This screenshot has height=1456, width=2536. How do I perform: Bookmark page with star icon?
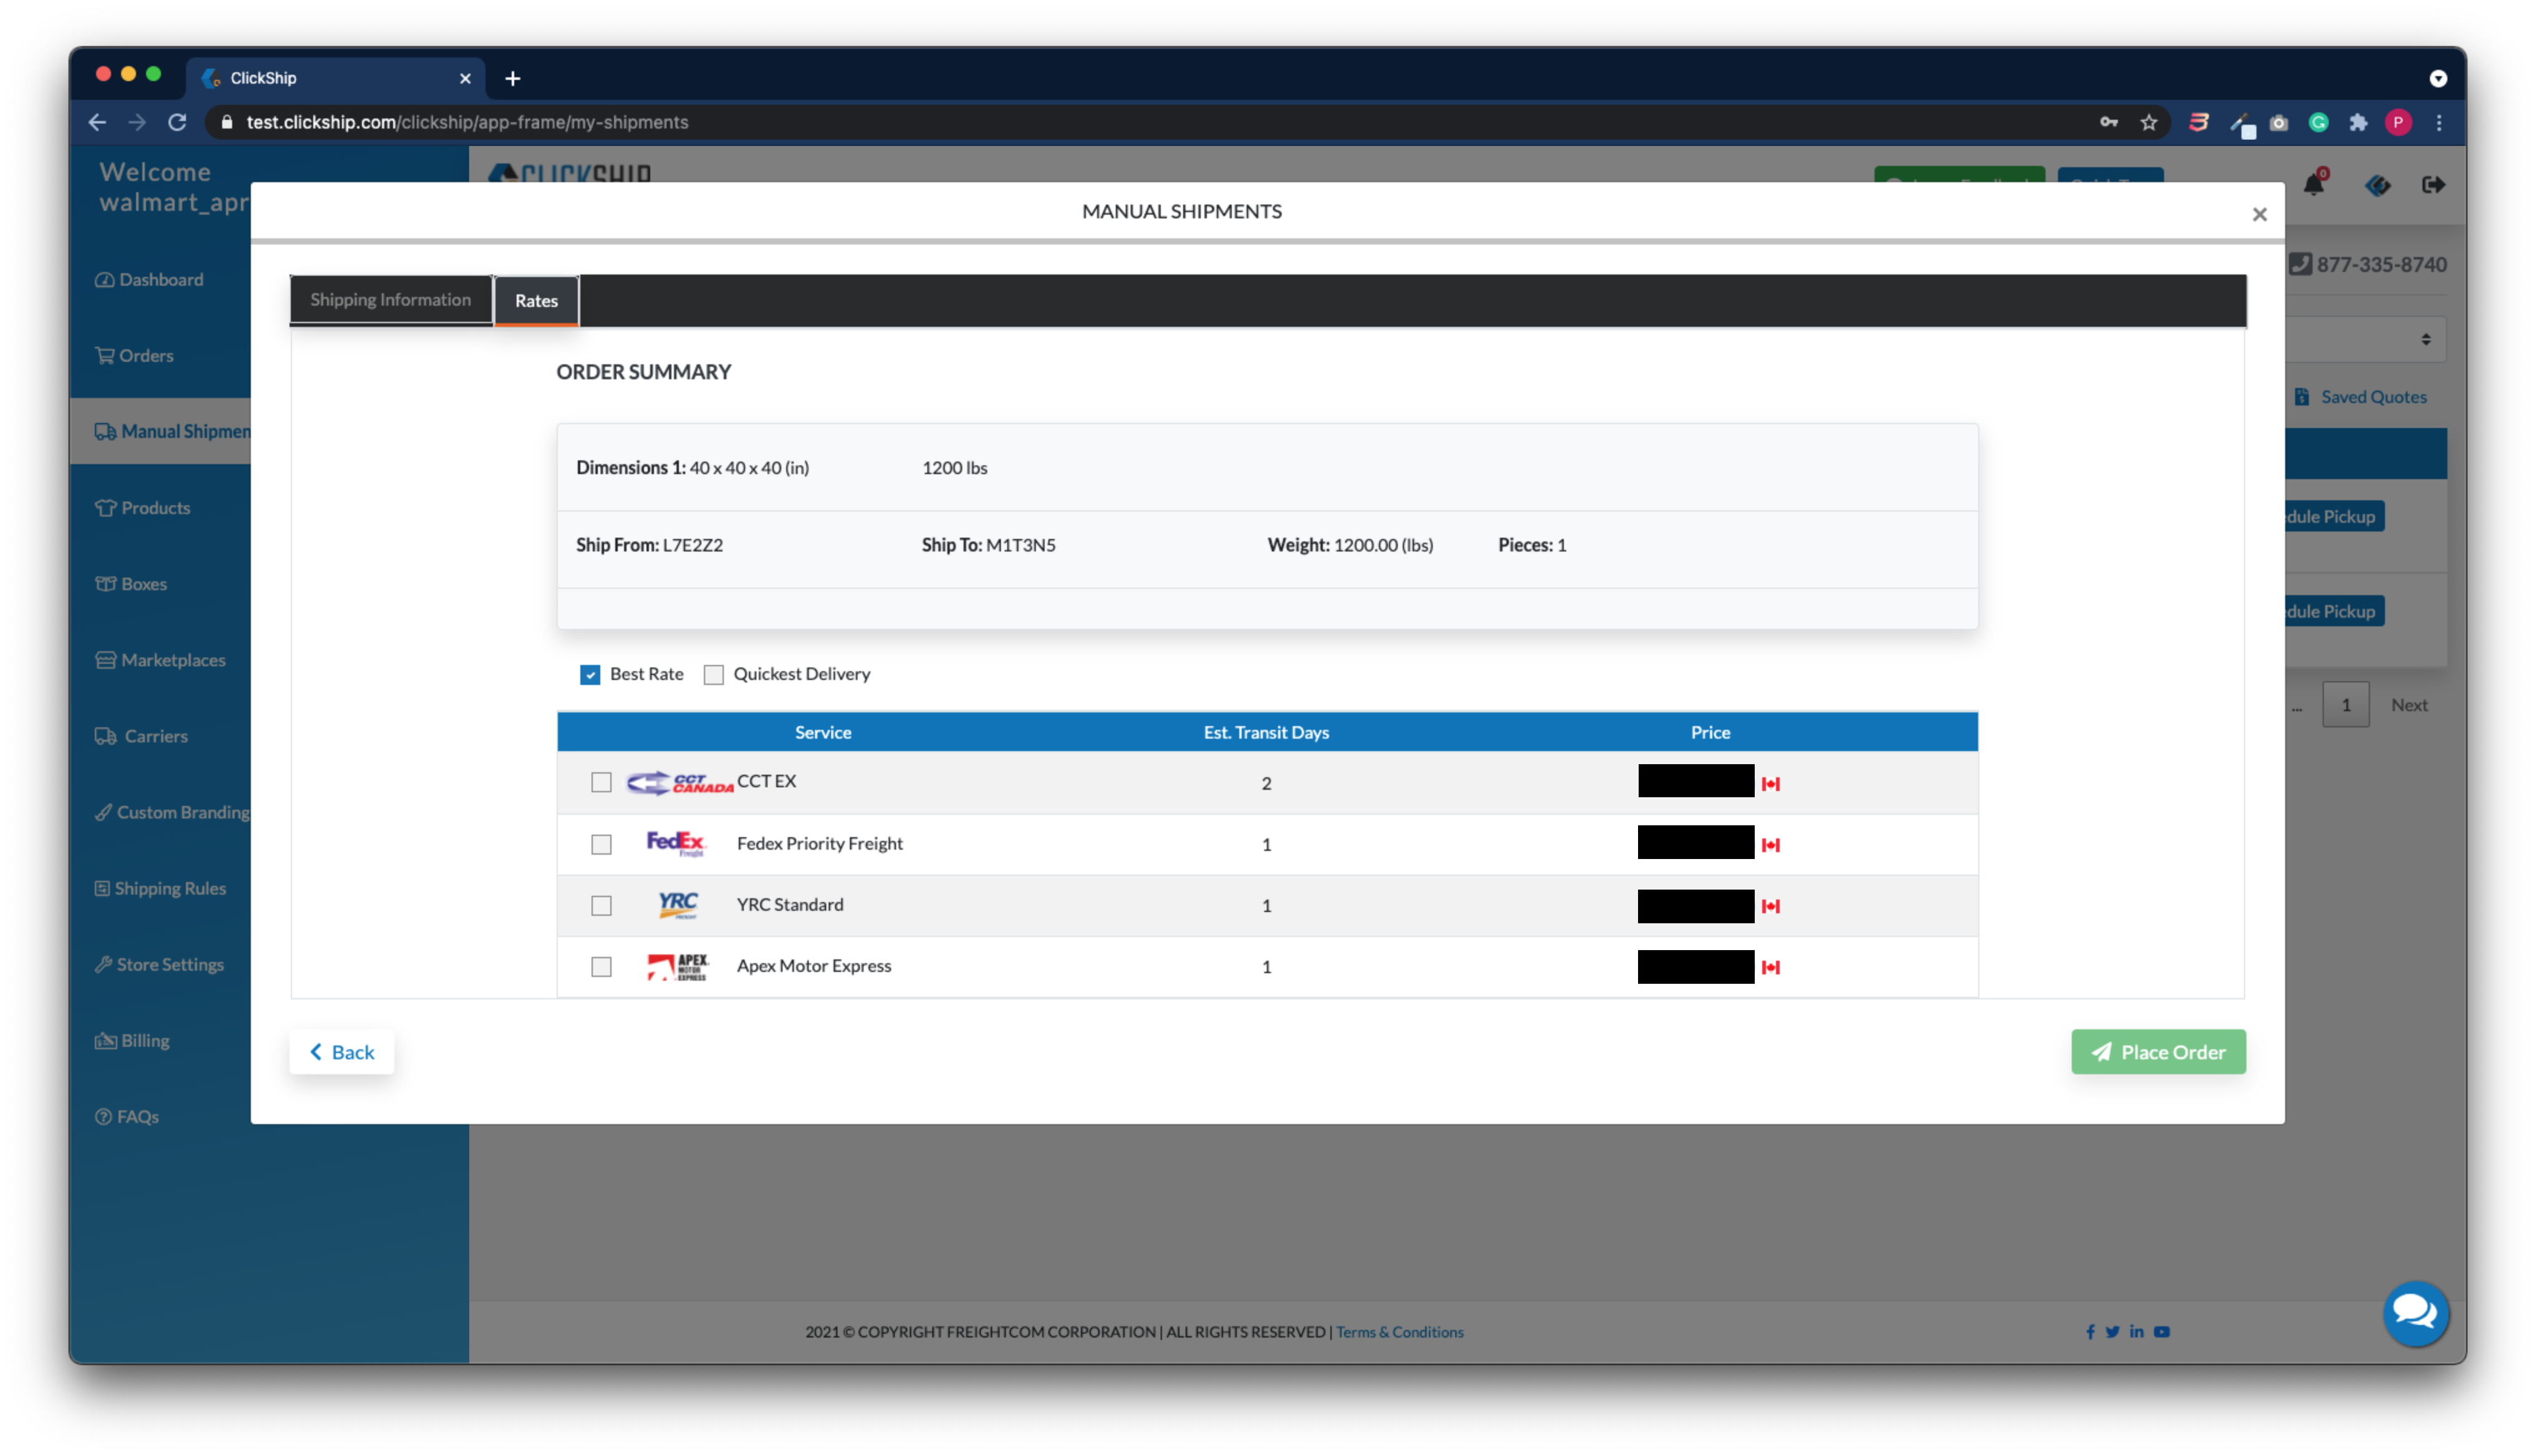(x=2149, y=122)
